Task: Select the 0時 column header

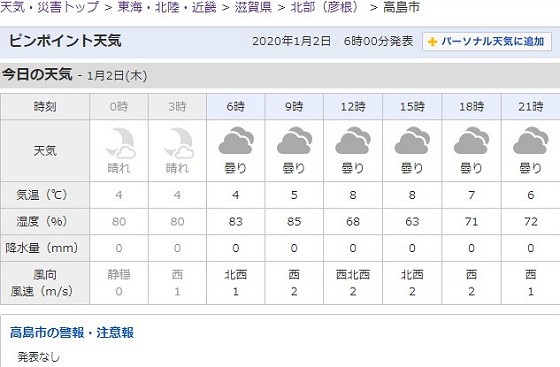Action: point(119,106)
